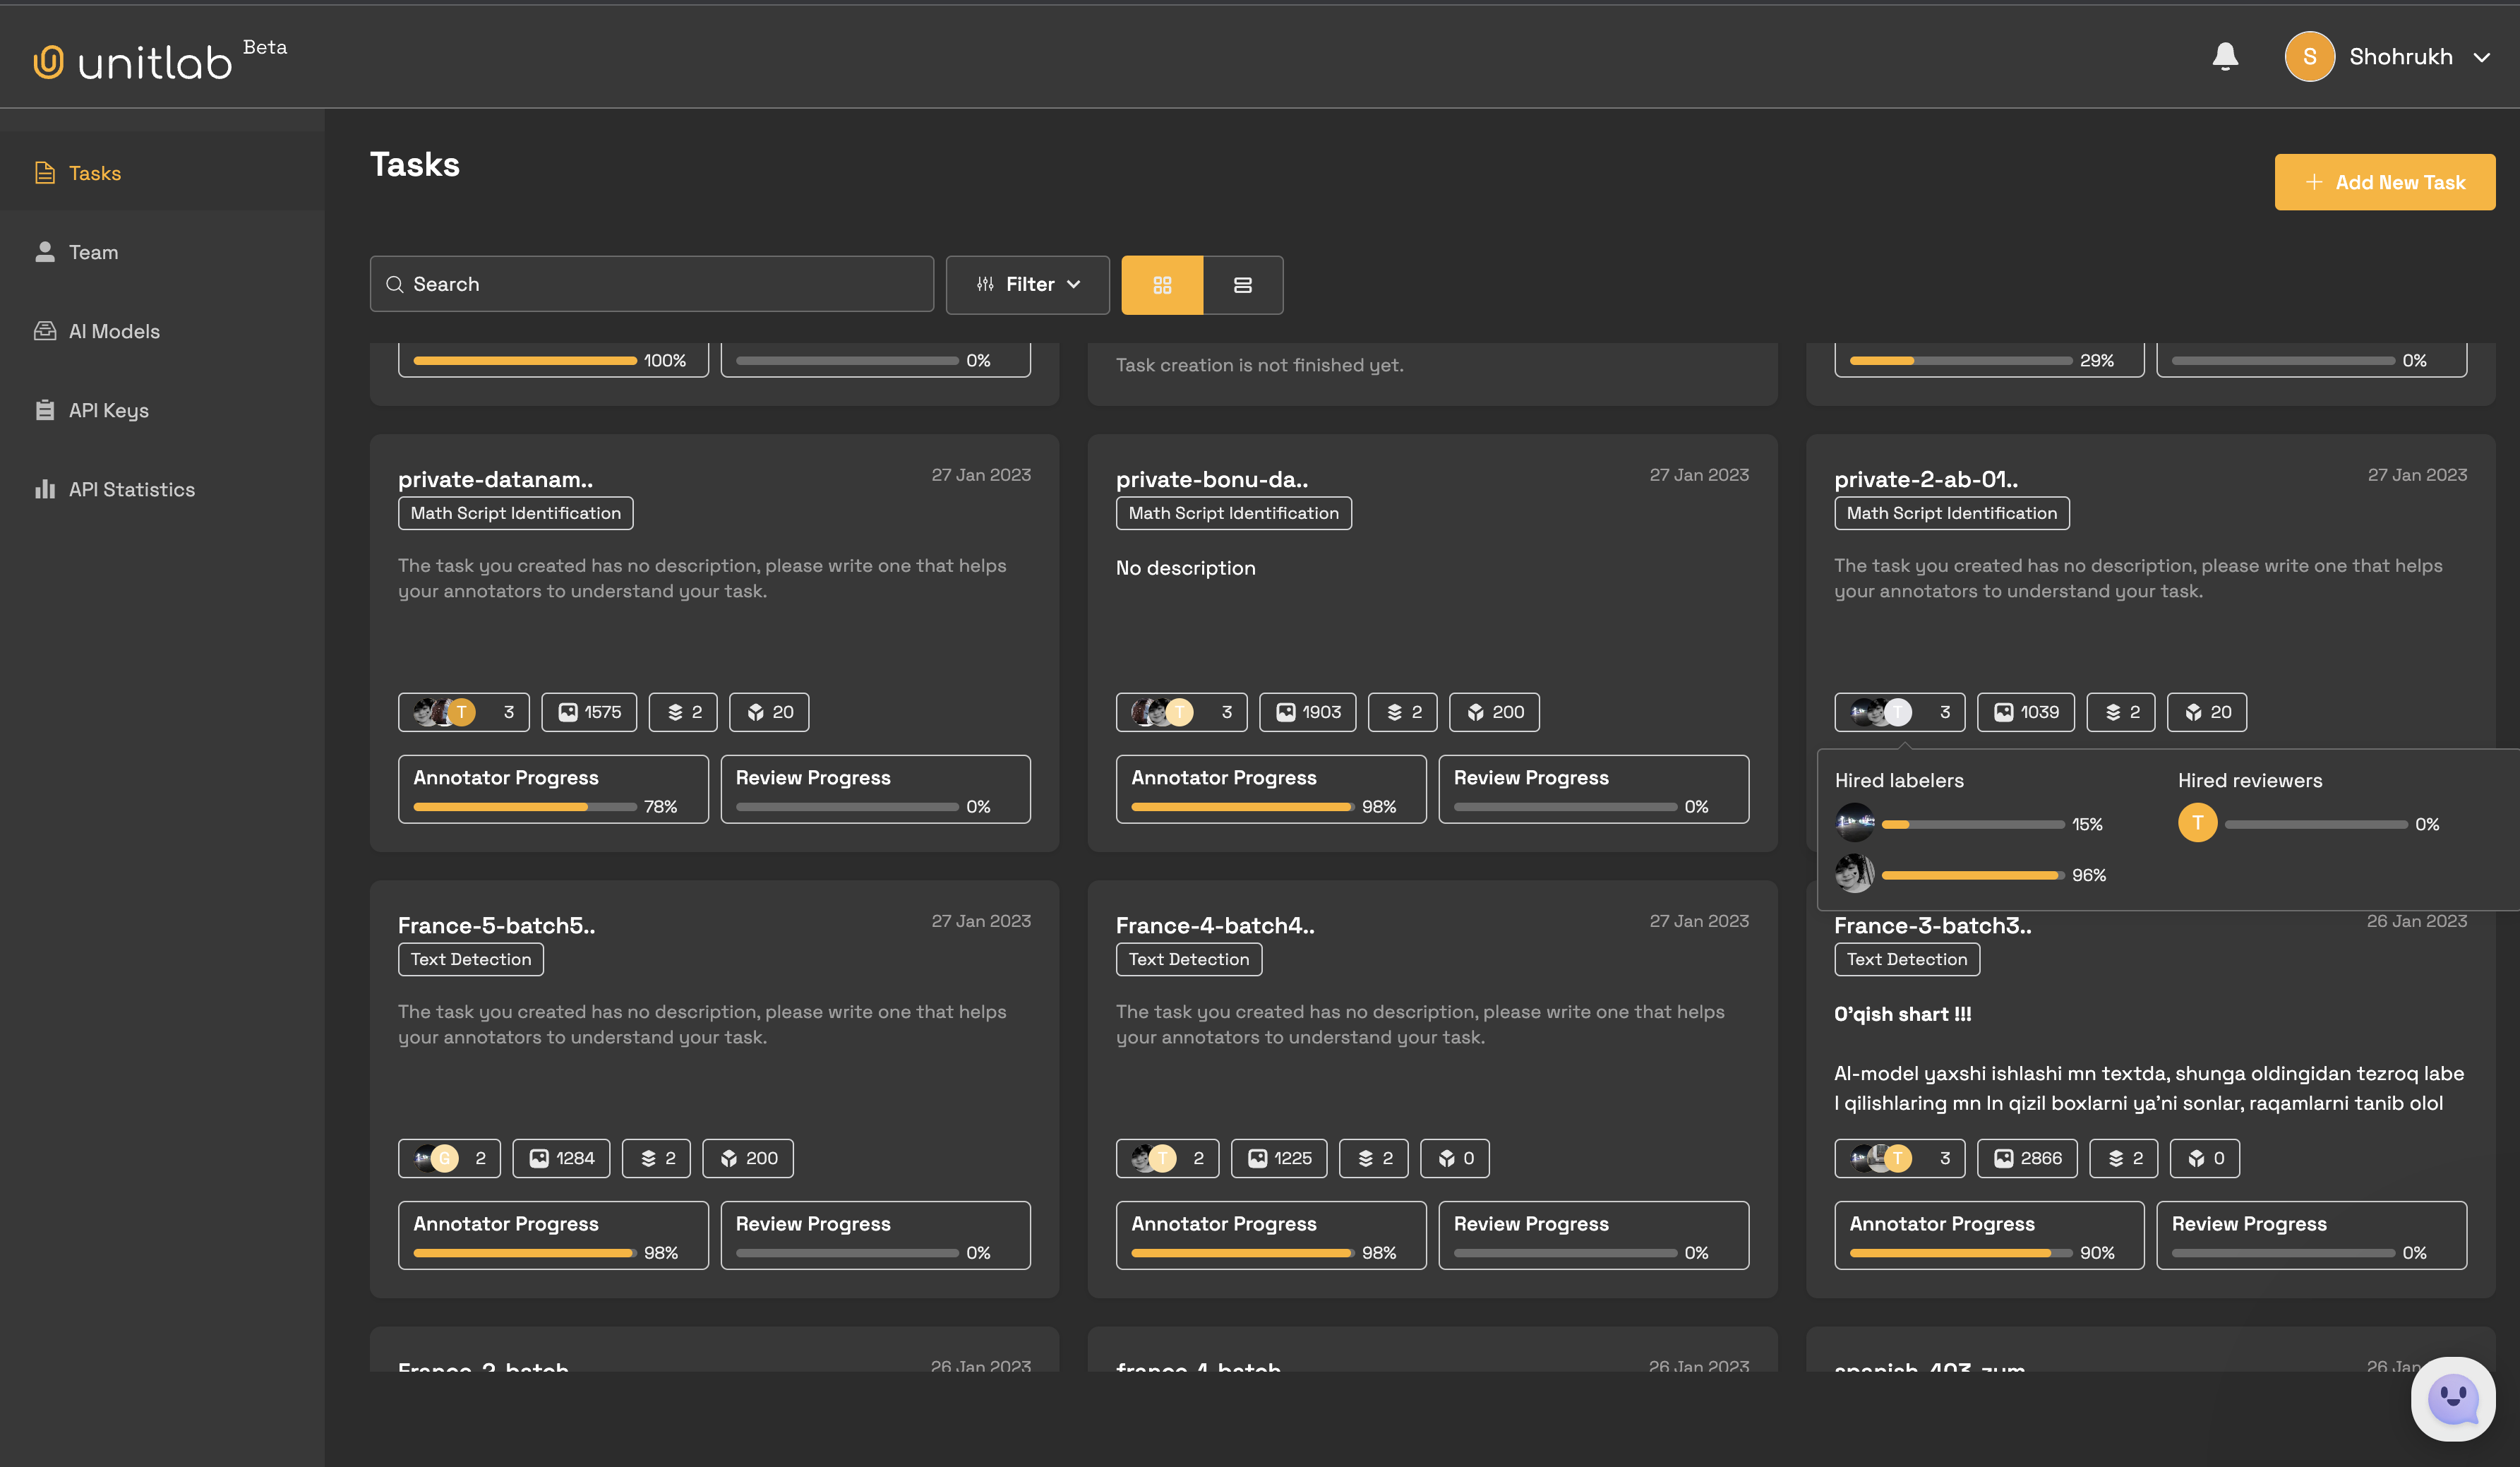Image resolution: width=2520 pixels, height=1467 pixels.
Task: Click the hired reviewer T avatar
Action: tap(2198, 822)
